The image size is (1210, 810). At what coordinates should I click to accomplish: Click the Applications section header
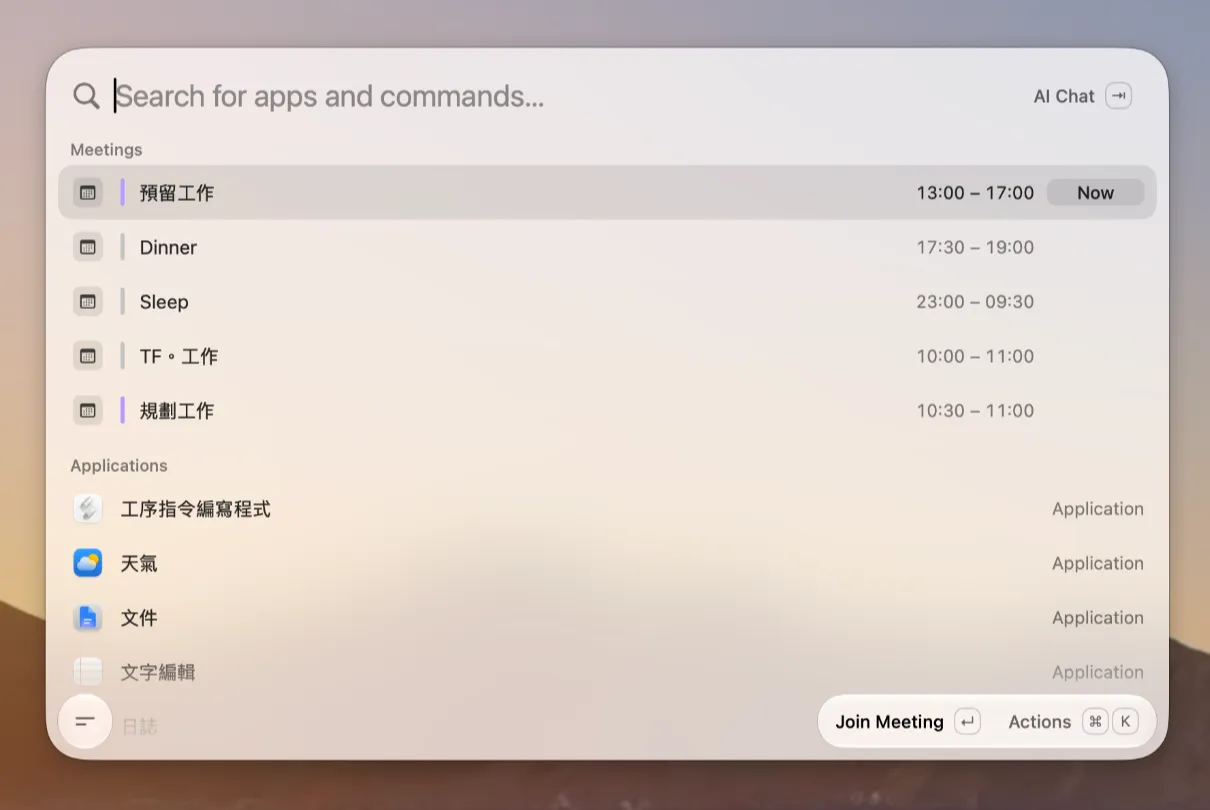point(119,466)
